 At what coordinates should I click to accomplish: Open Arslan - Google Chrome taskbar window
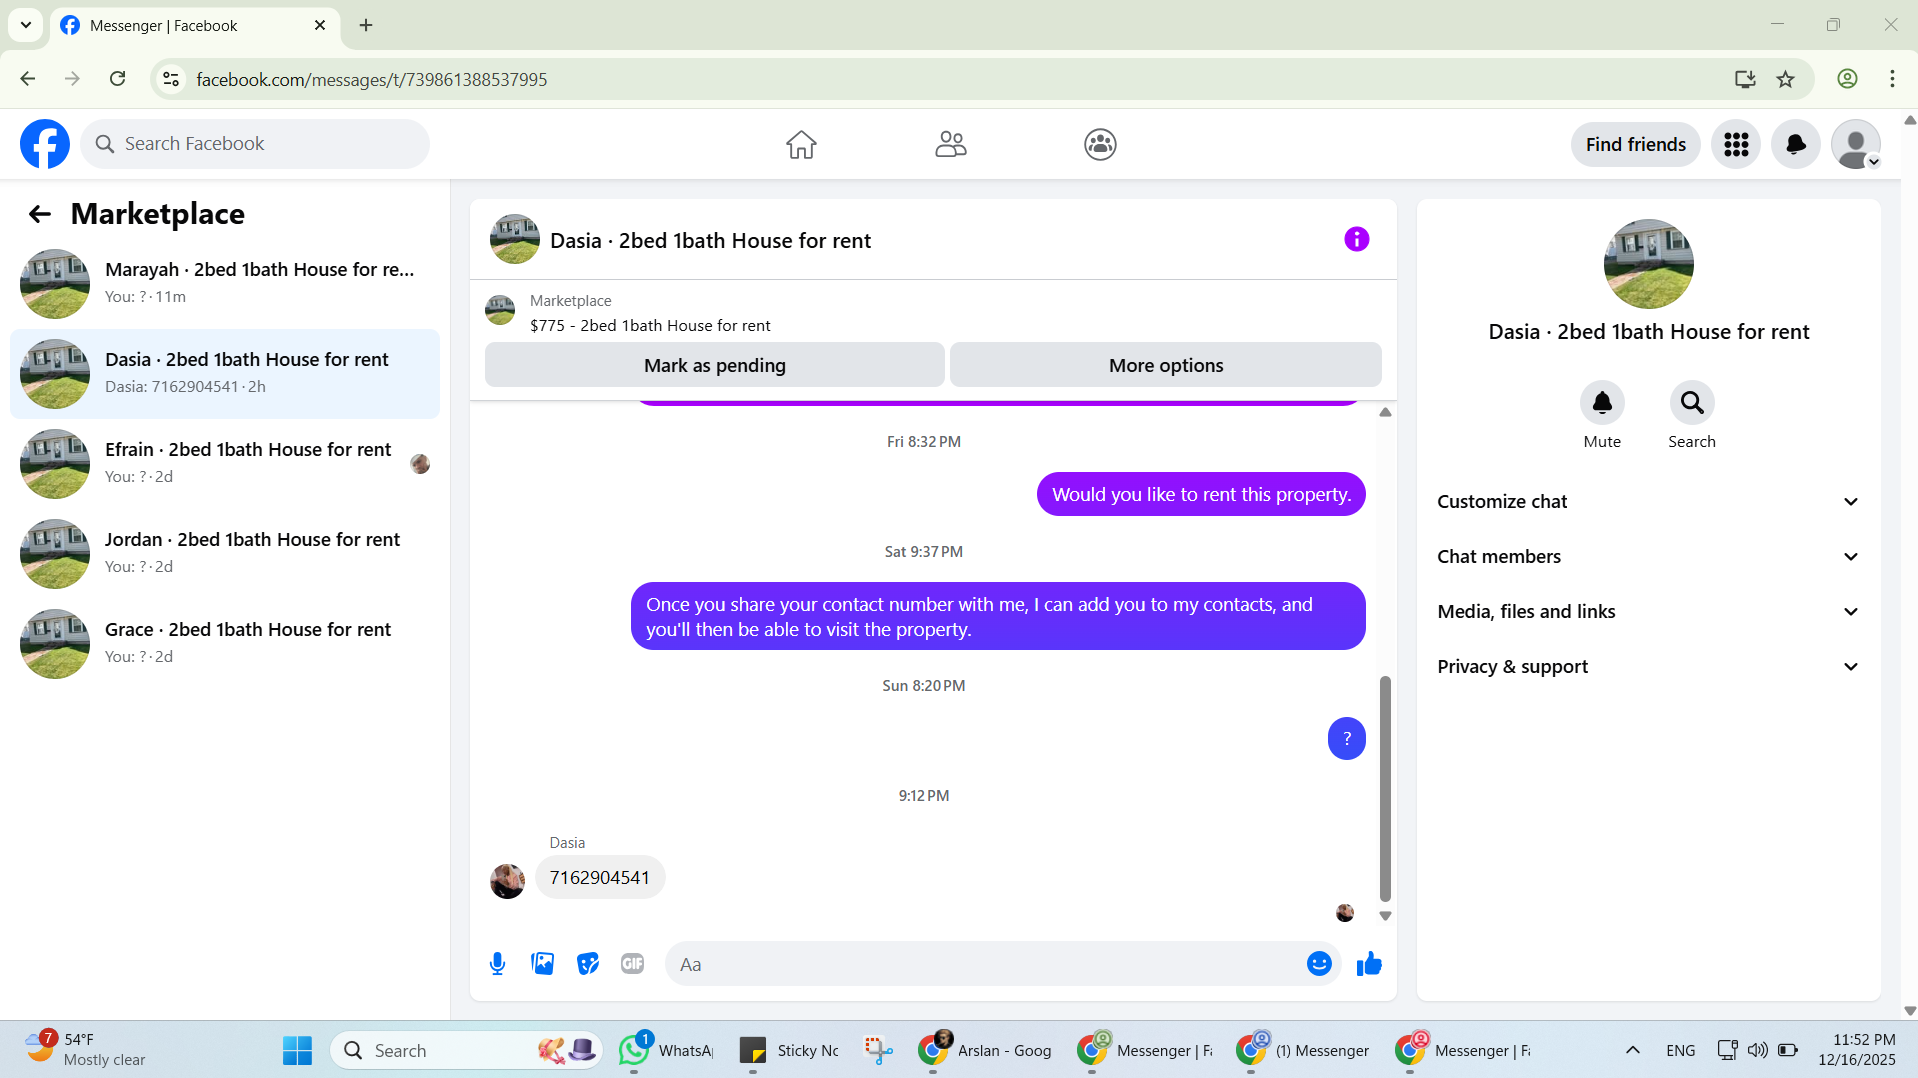point(986,1050)
